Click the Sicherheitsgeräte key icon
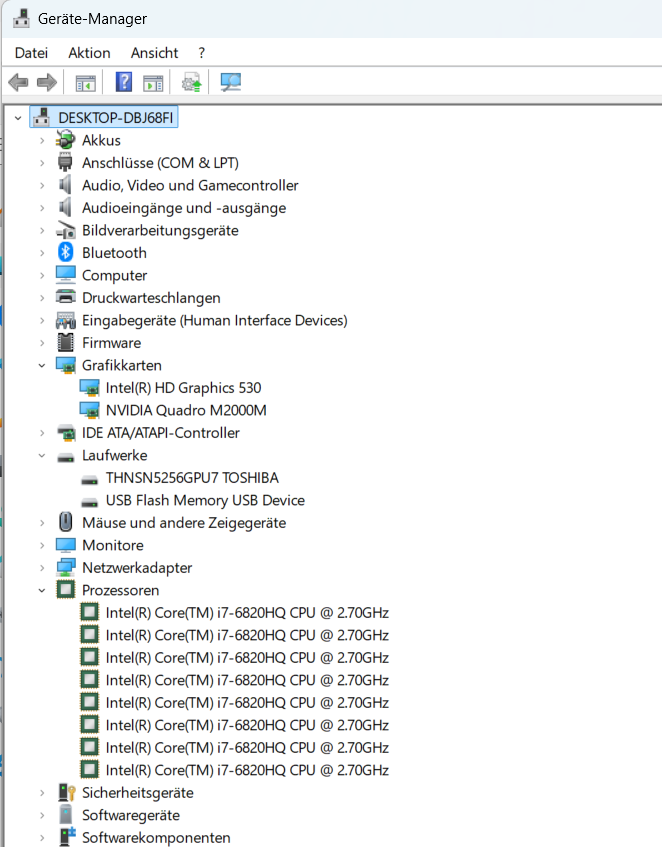The height and width of the screenshot is (847, 662). [x=66, y=792]
